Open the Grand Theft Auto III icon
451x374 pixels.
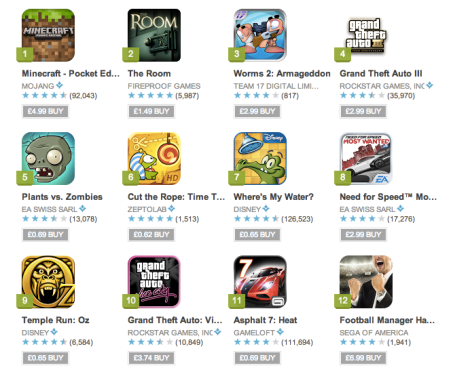366,35
